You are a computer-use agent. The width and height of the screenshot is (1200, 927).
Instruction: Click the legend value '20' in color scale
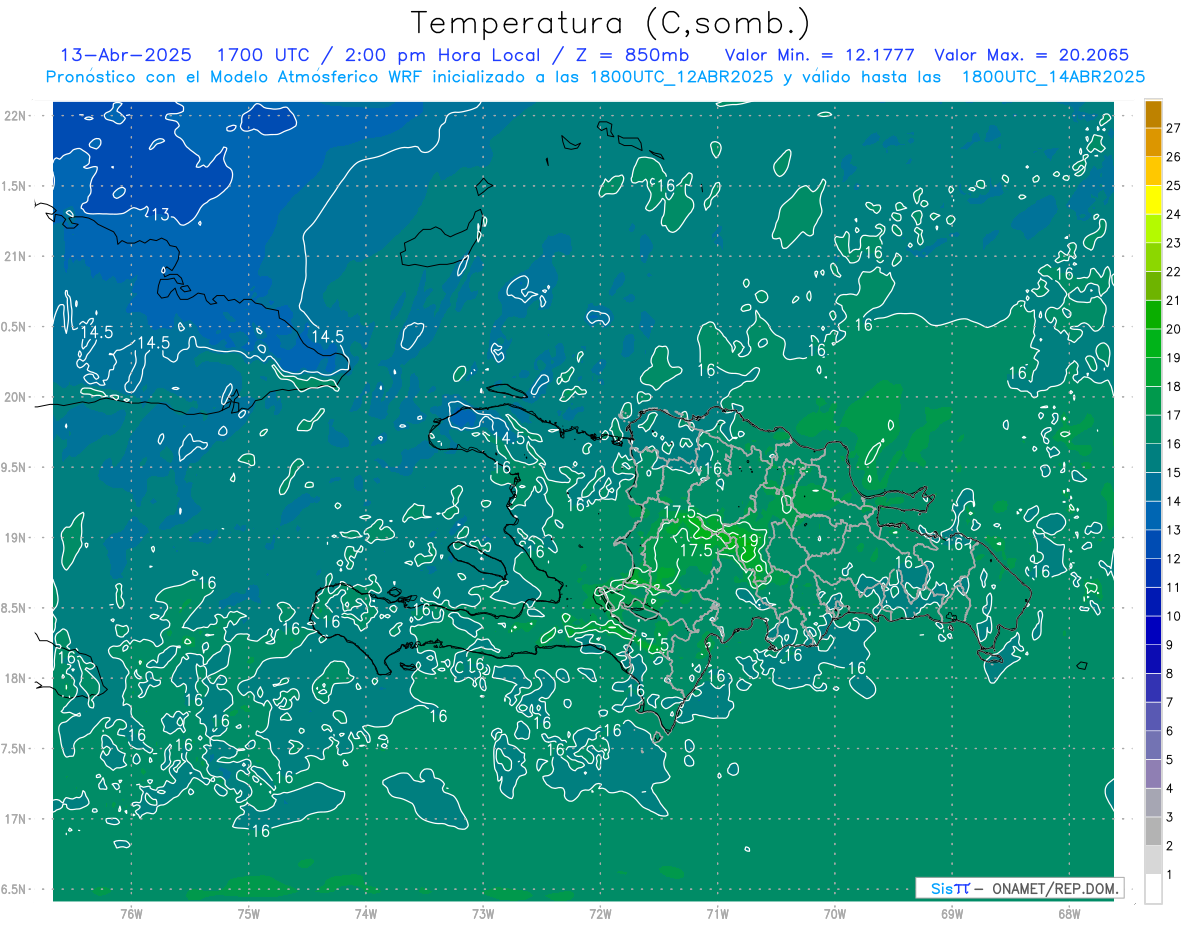coord(1174,329)
